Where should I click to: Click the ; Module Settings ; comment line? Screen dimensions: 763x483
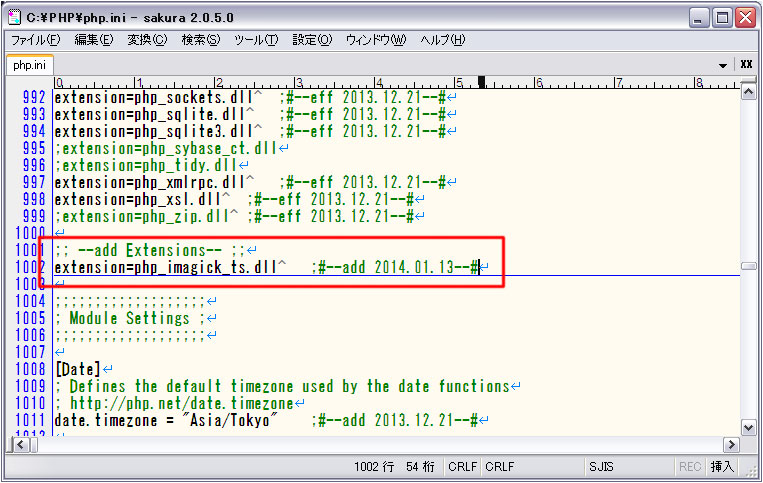pos(130,319)
